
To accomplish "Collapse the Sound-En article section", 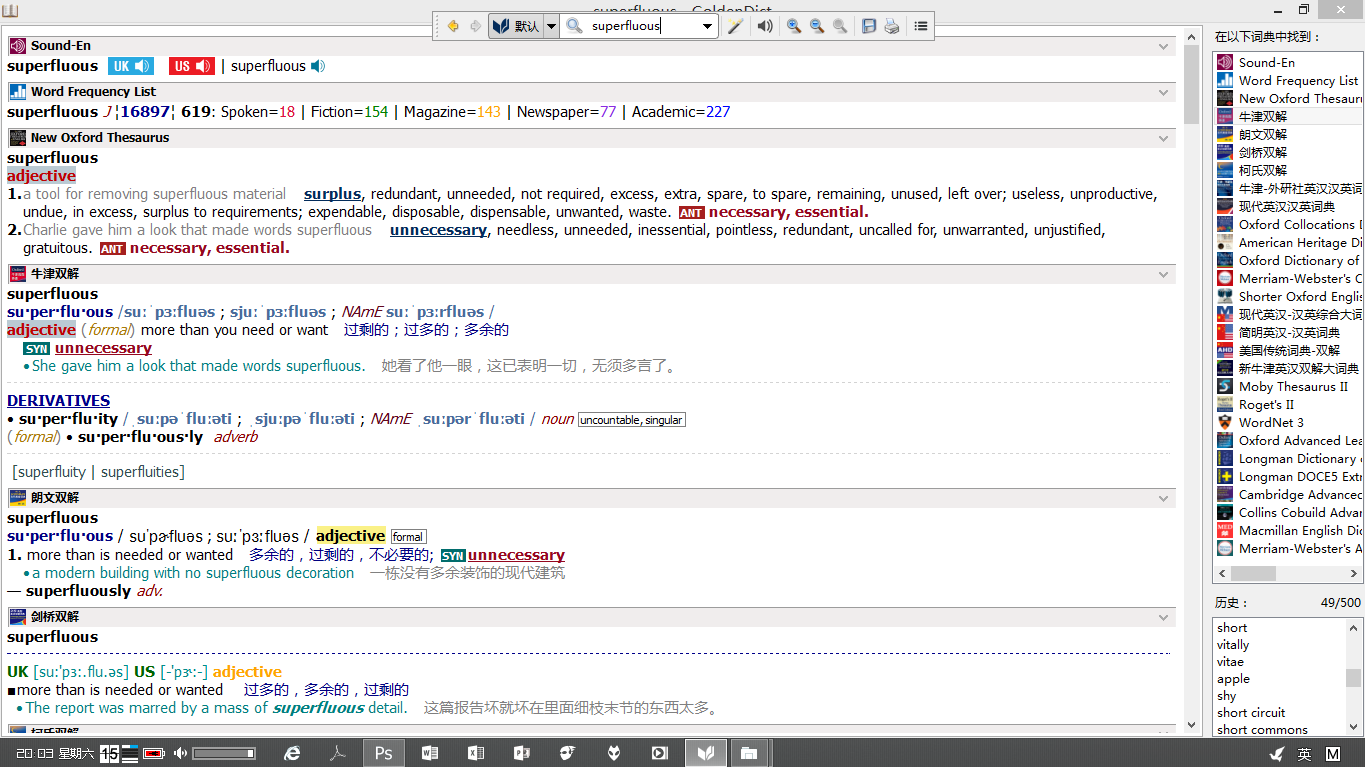I will (x=1163, y=46).
